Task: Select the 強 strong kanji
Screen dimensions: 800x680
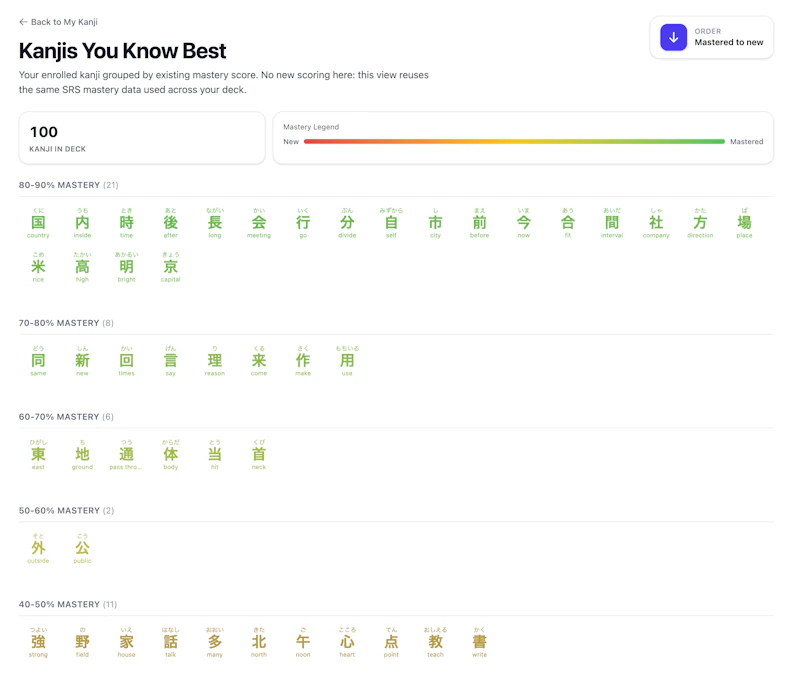Action: click(38, 642)
